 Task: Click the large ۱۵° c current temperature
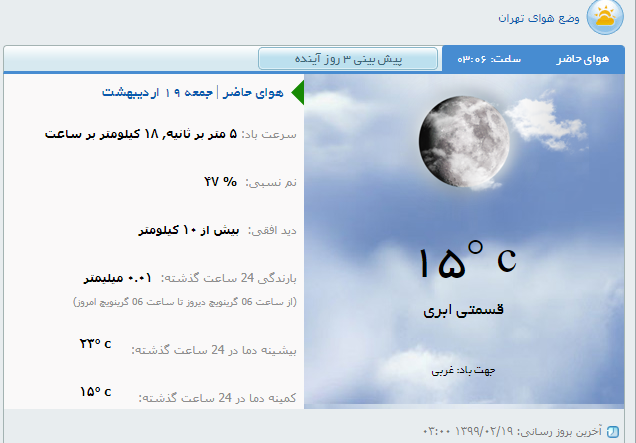click(x=468, y=260)
